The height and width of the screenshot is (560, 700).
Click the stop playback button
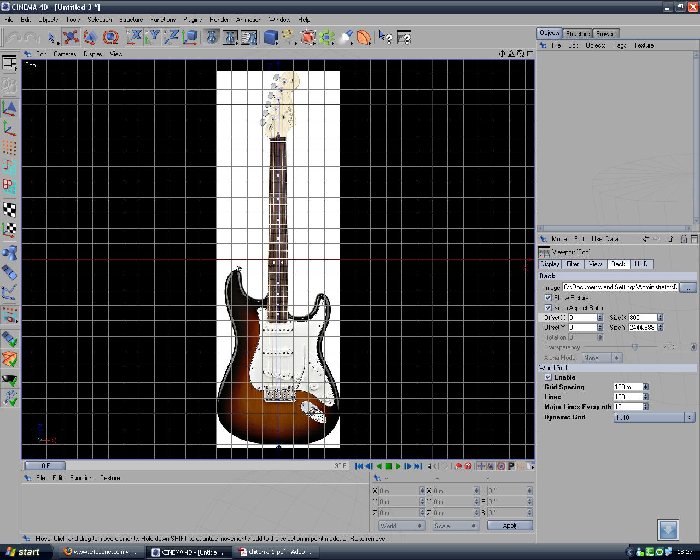pos(388,466)
